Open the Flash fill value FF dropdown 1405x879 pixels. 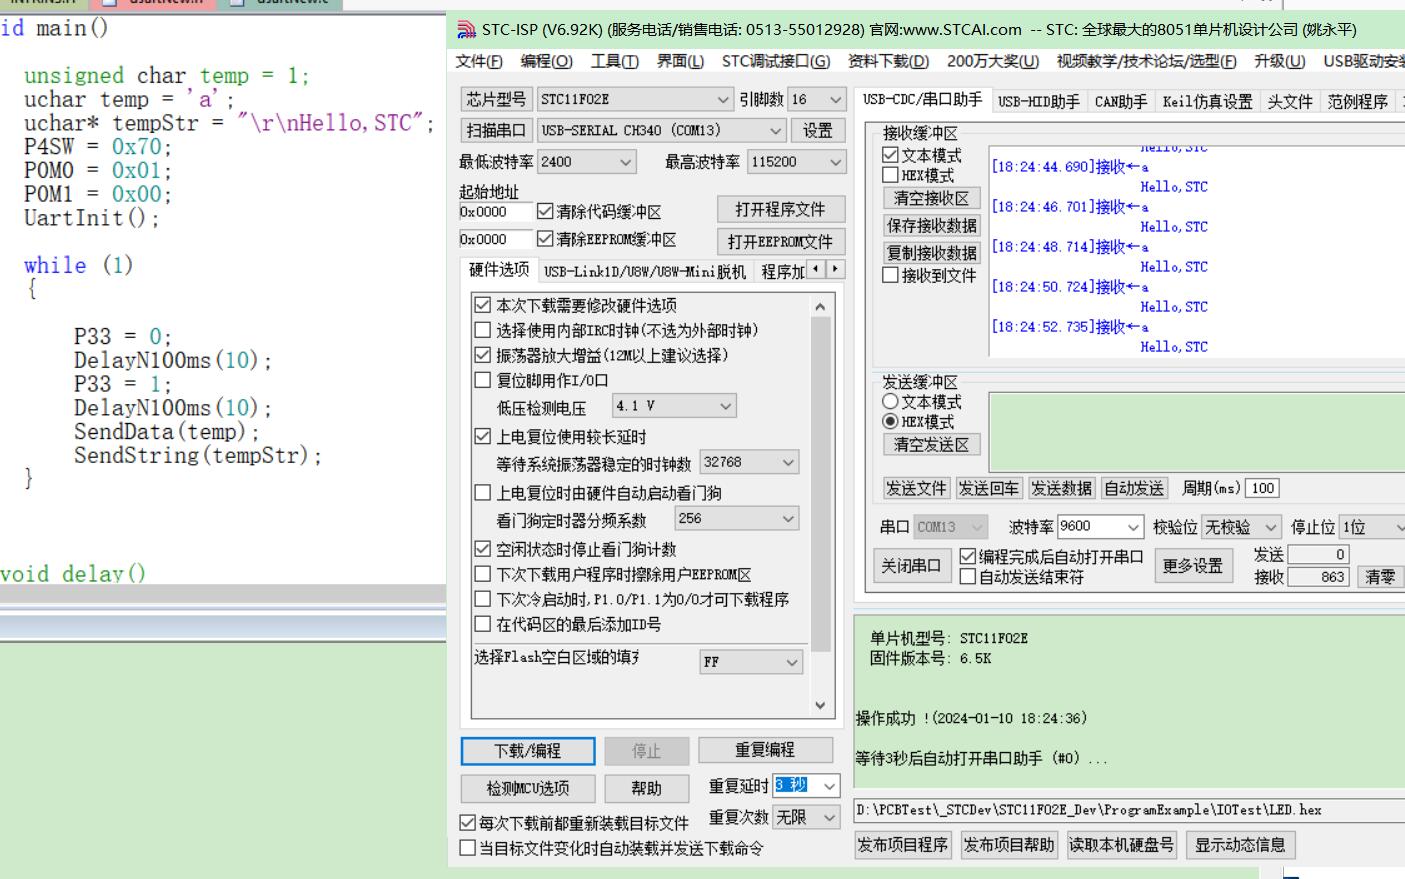752,662
